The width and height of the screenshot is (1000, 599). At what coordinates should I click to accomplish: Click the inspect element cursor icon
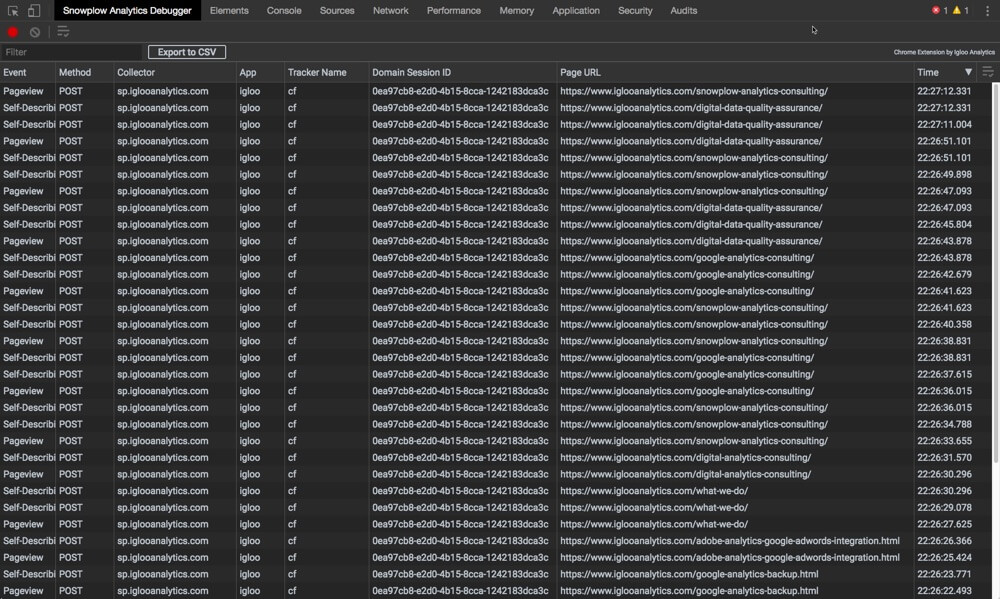13,10
